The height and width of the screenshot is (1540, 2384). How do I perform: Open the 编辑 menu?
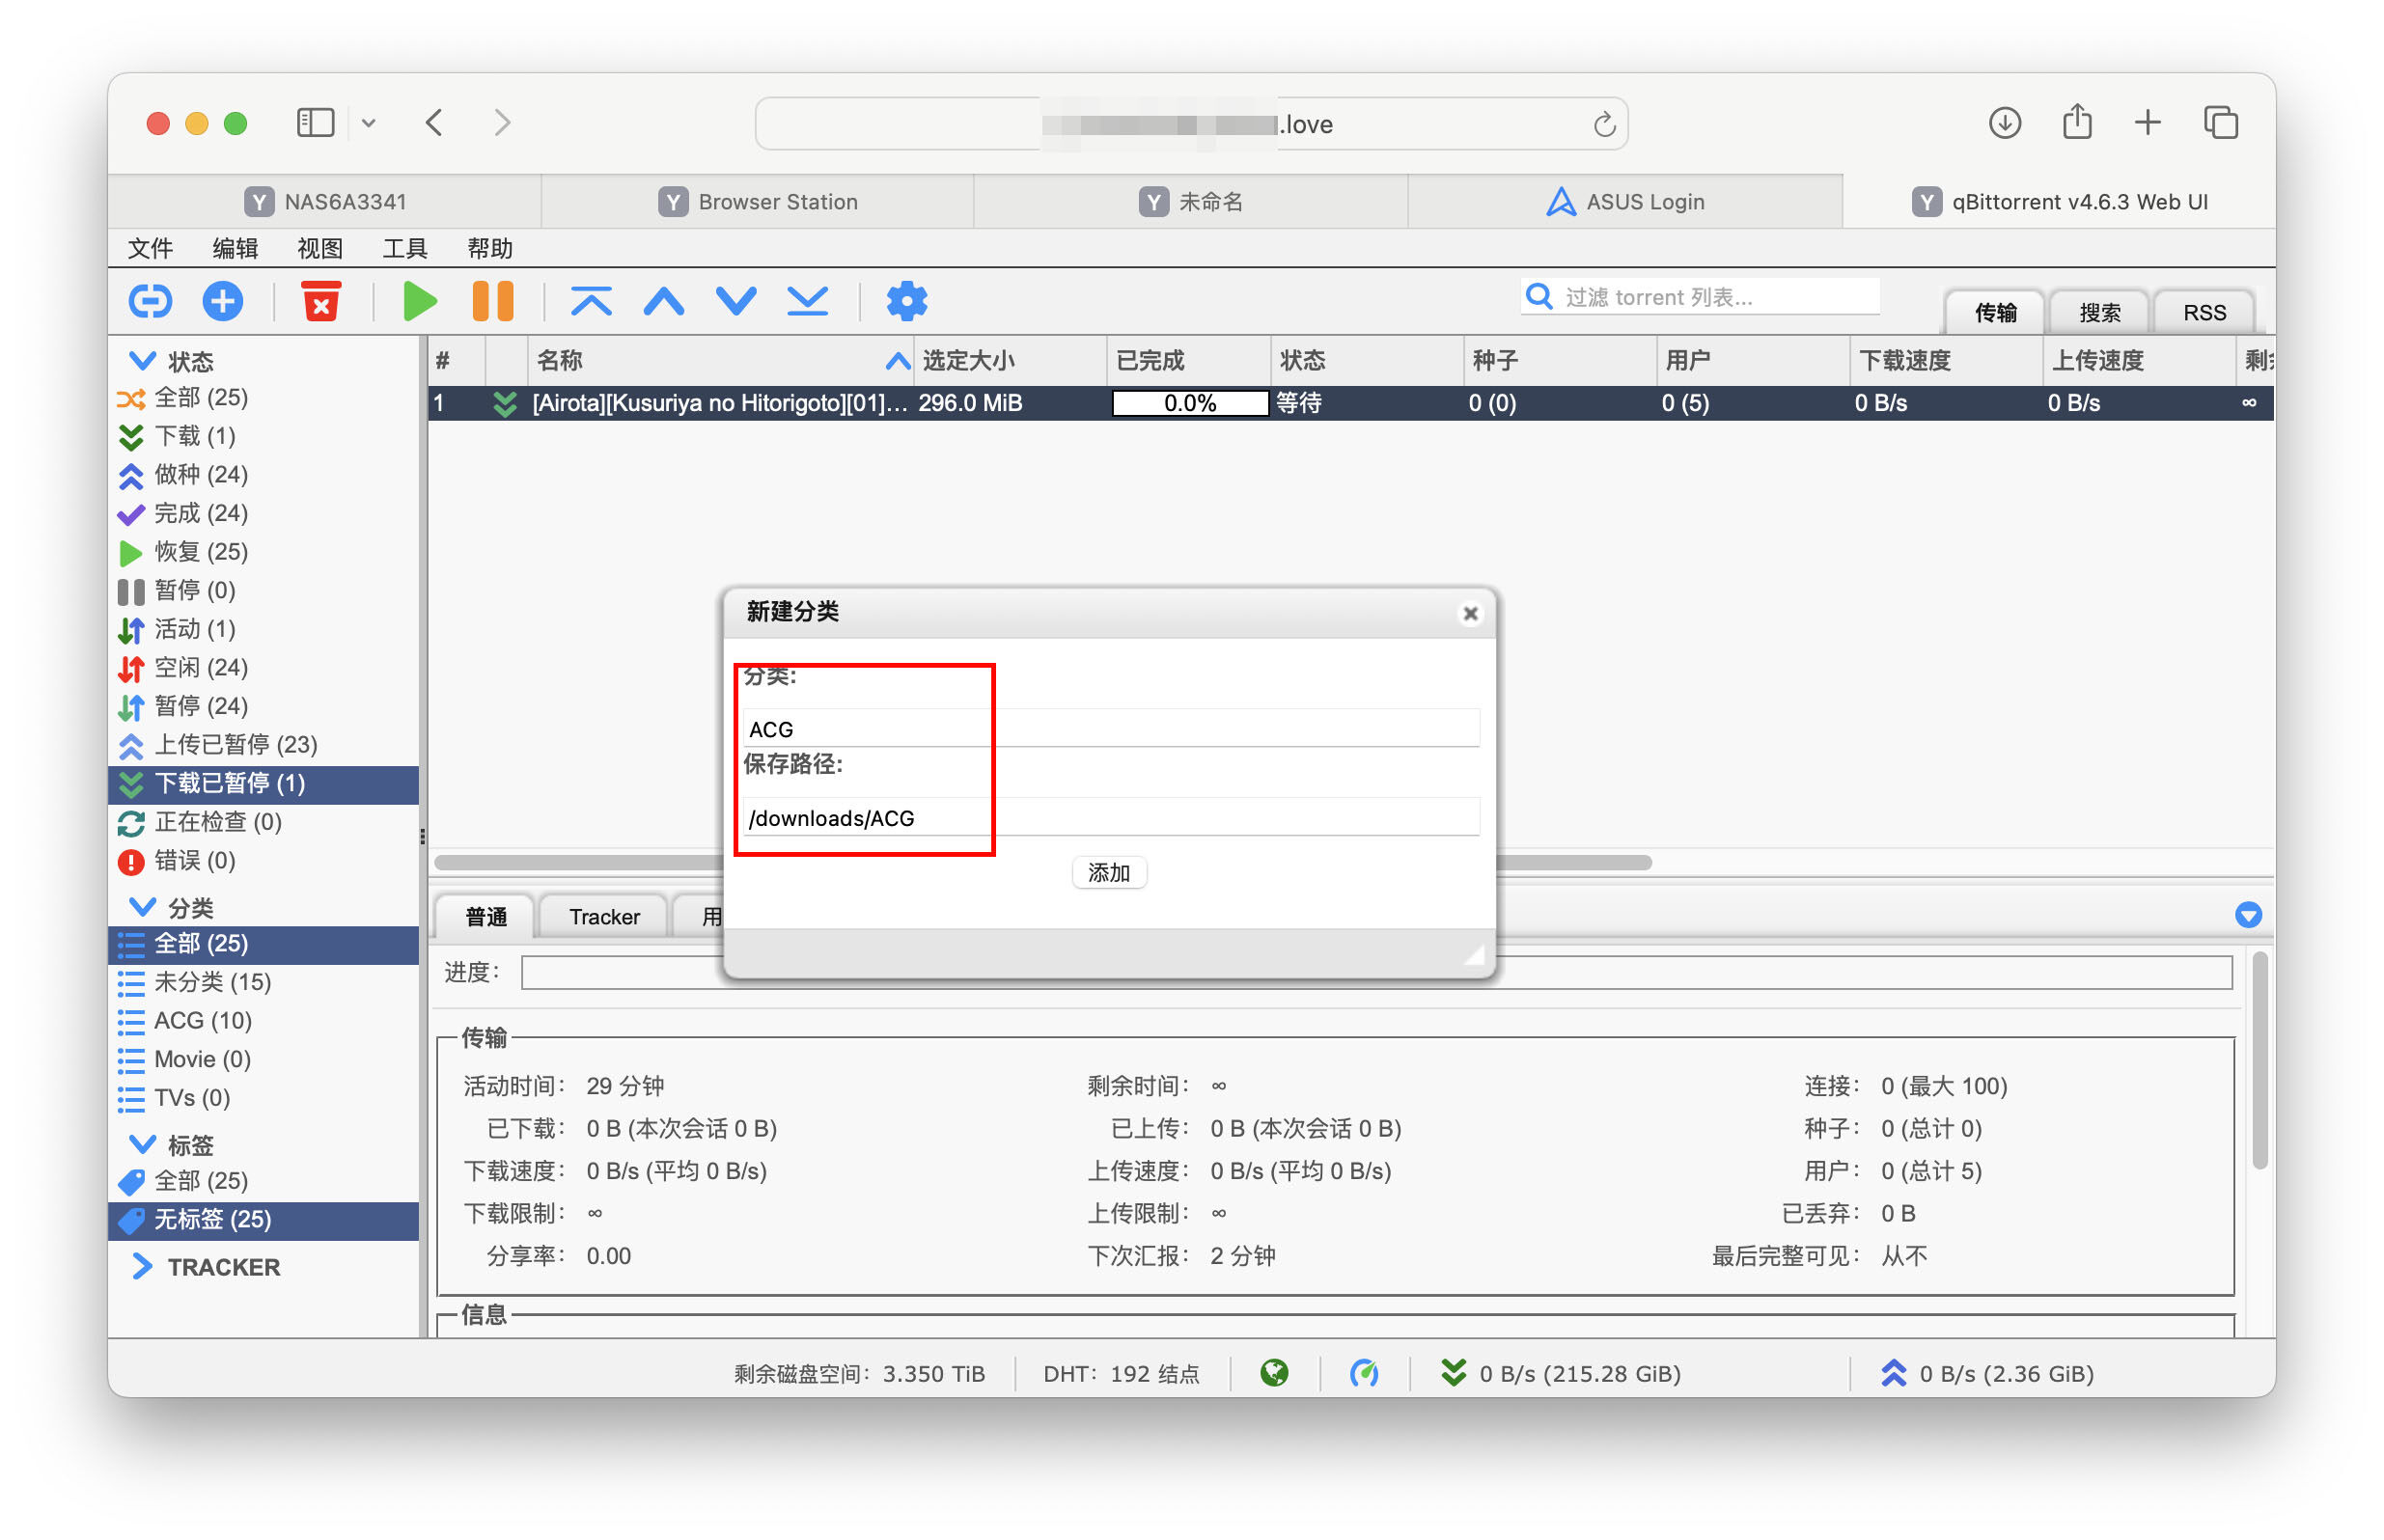[235, 247]
